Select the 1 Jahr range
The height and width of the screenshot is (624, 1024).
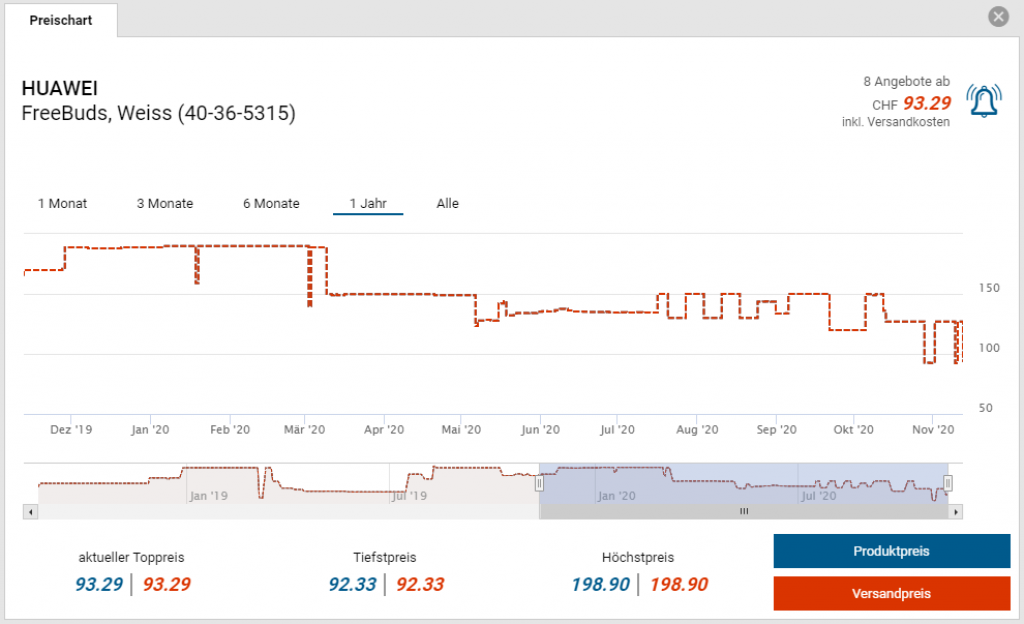367,204
